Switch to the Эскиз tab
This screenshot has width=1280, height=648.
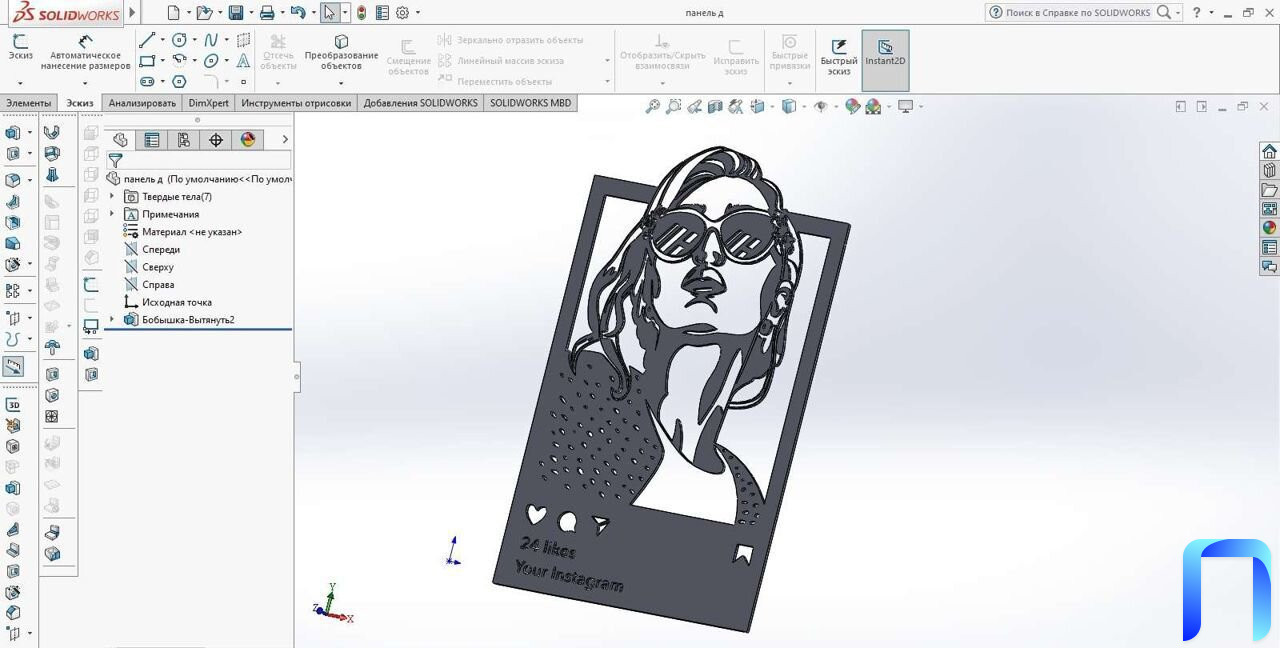[x=80, y=103]
